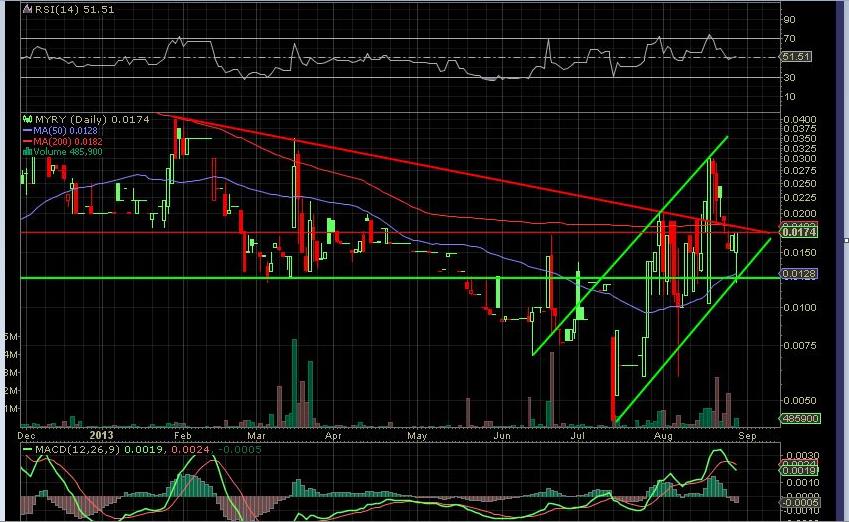This screenshot has height=522, width=849.
Task: Click the 0.0200 price axis label
Action: pos(800,214)
